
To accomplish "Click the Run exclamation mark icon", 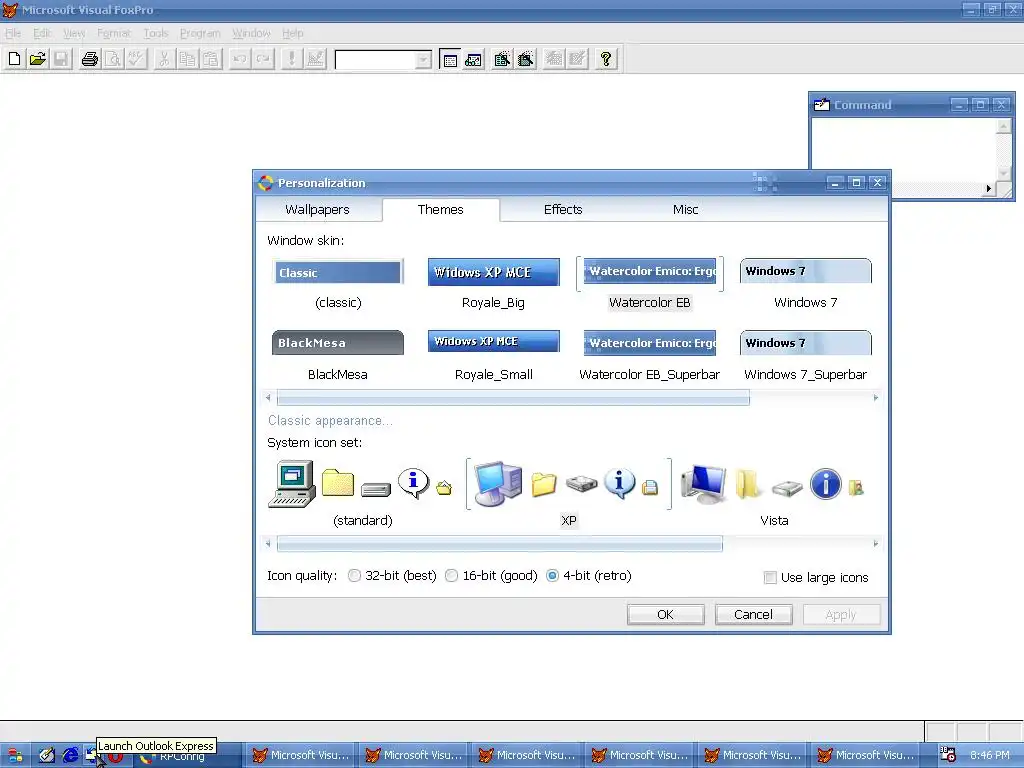I will click(x=291, y=59).
